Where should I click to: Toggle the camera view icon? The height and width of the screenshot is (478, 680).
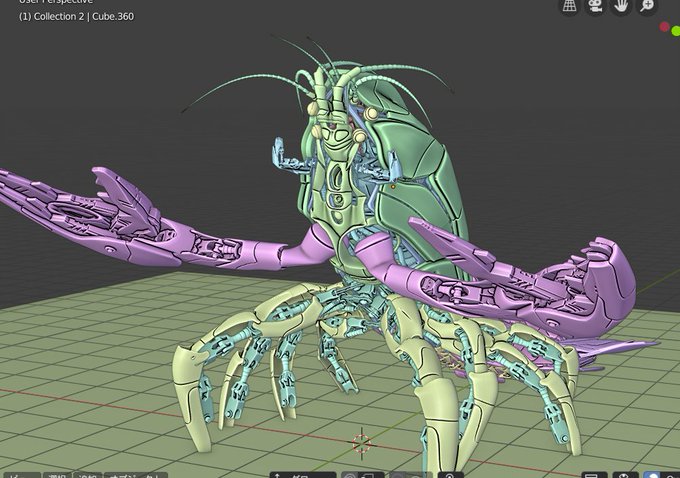coord(595,6)
